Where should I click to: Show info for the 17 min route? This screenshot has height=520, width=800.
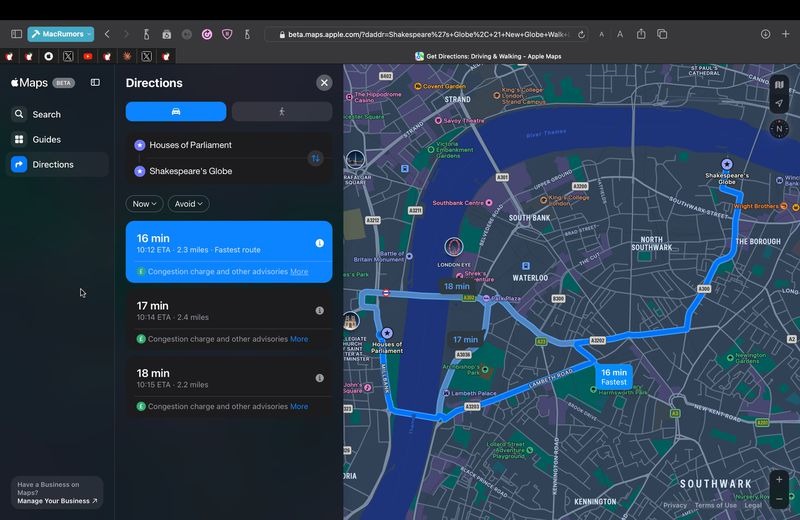pyautogui.click(x=319, y=310)
